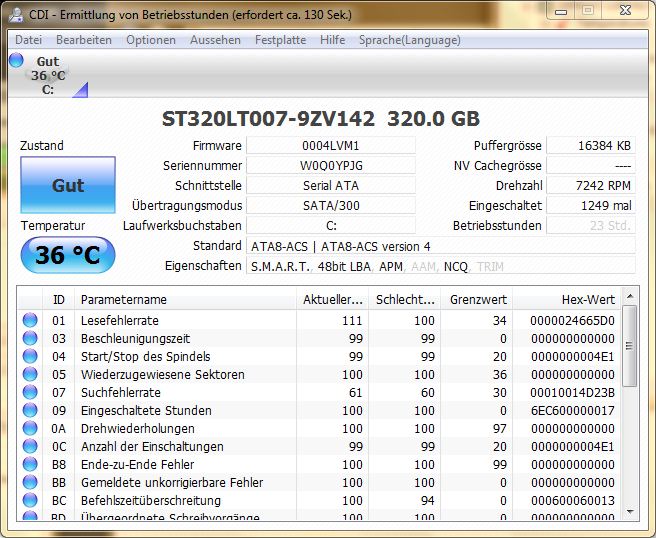Viewport: 656px width, 538px height.
Task: Click the Laufwerksbuchstaben field C:
Action: point(331,225)
